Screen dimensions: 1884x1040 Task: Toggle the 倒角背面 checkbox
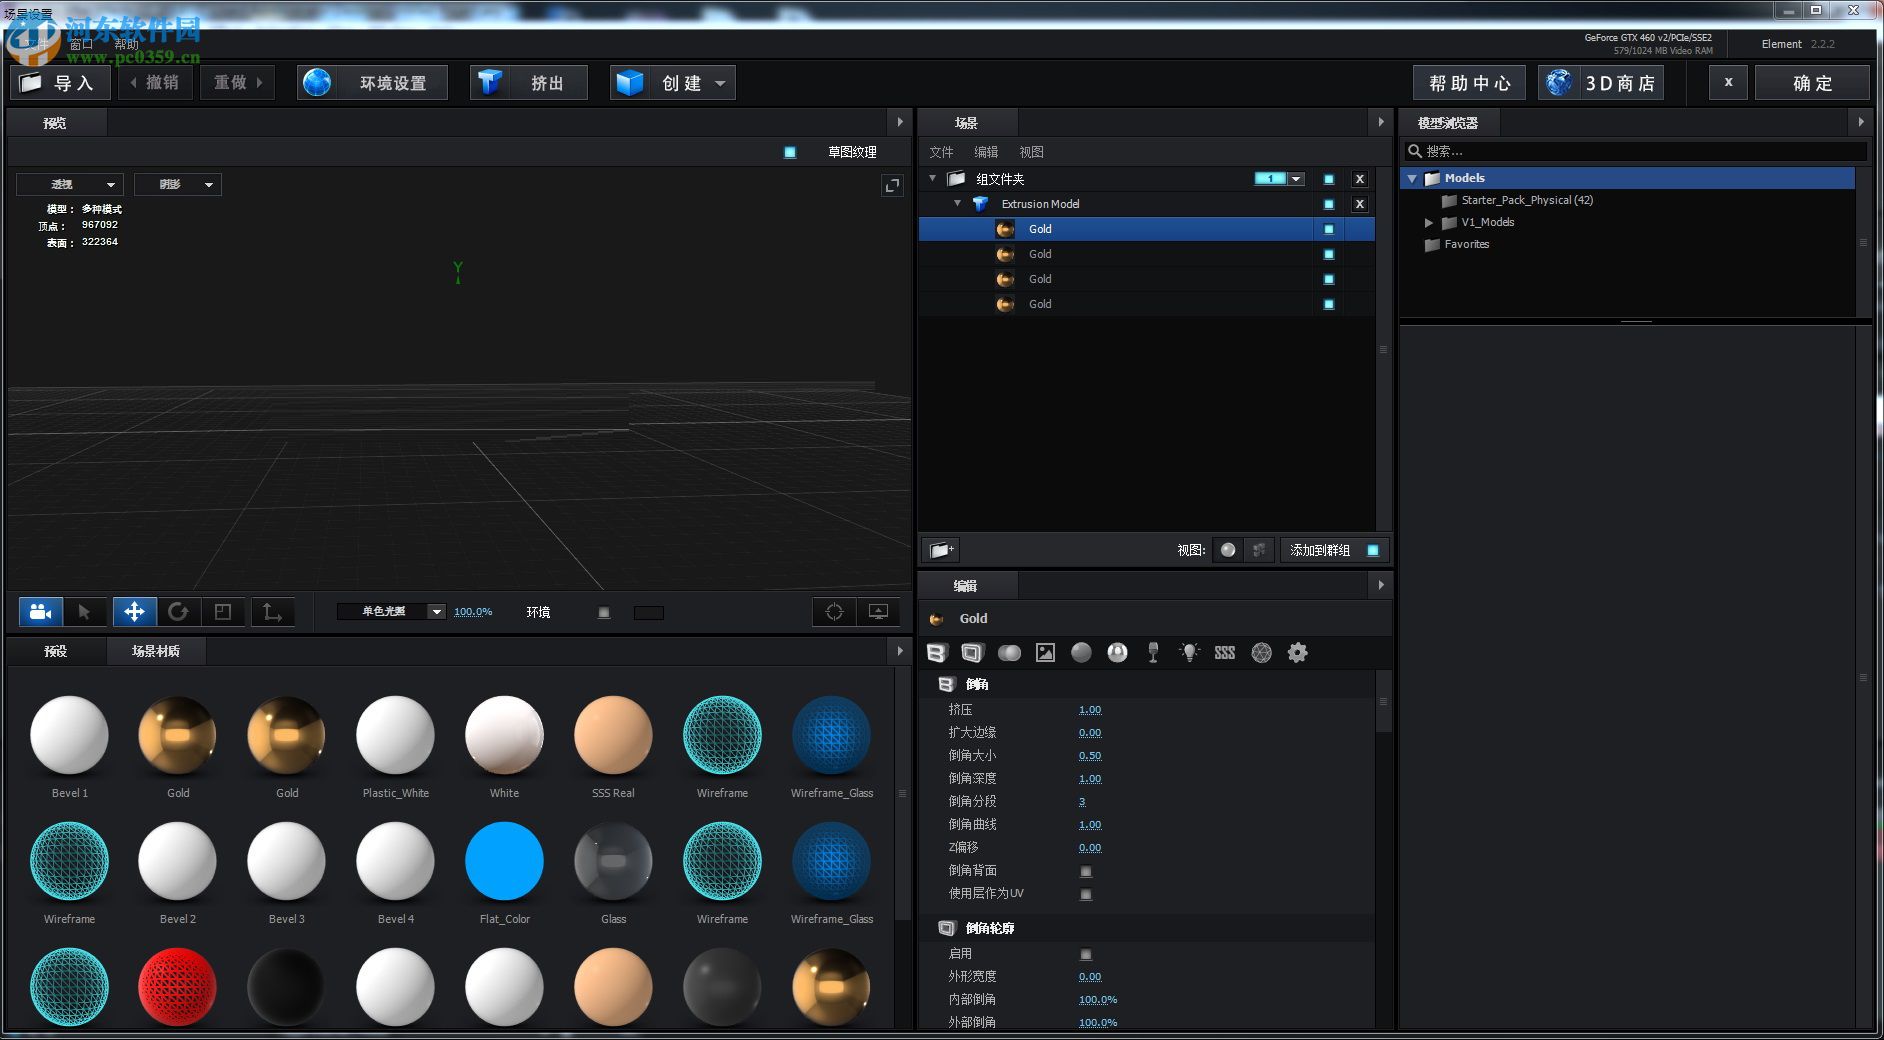click(1086, 870)
